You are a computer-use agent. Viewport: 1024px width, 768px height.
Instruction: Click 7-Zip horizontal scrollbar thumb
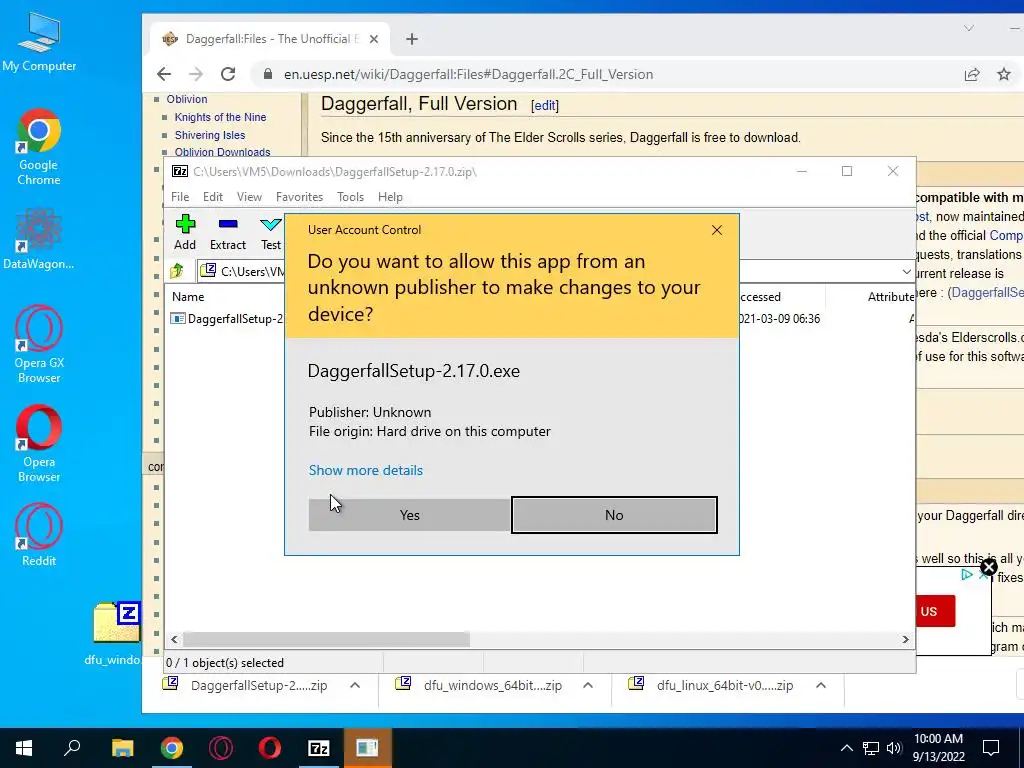pyautogui.click(x=326, y=639)
